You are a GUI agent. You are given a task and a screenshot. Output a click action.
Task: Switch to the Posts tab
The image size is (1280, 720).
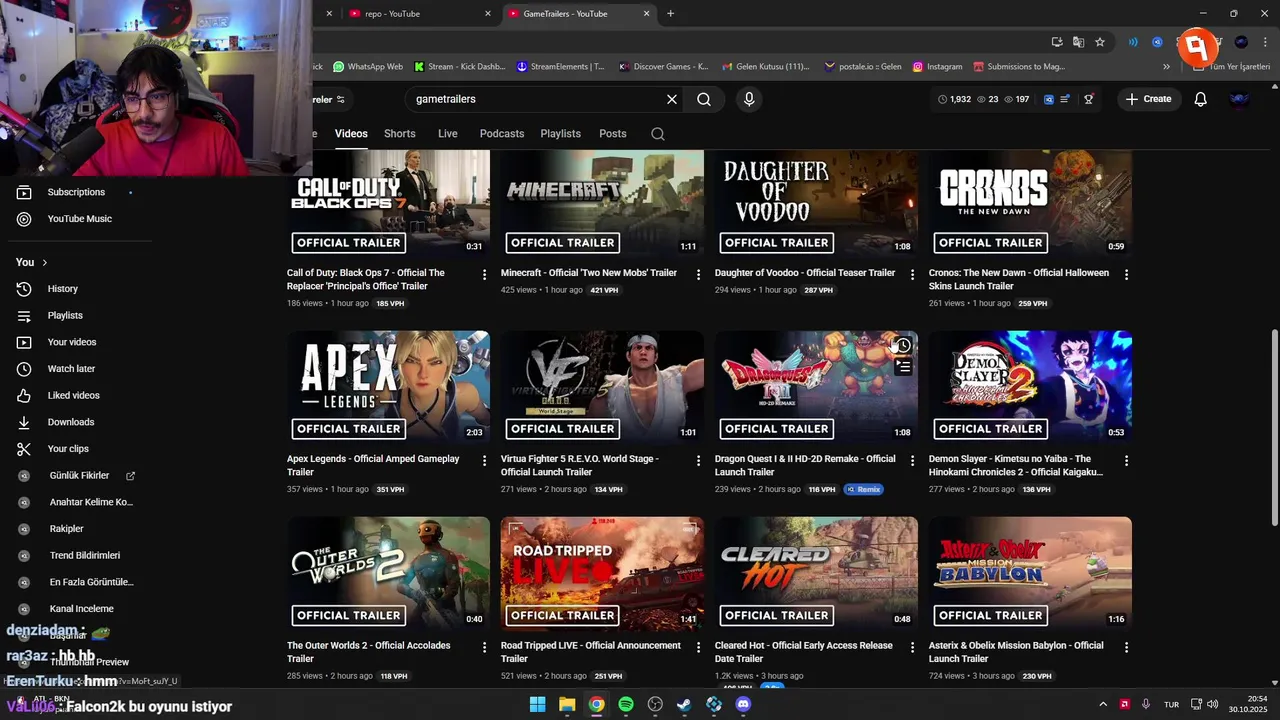[613, 134]
